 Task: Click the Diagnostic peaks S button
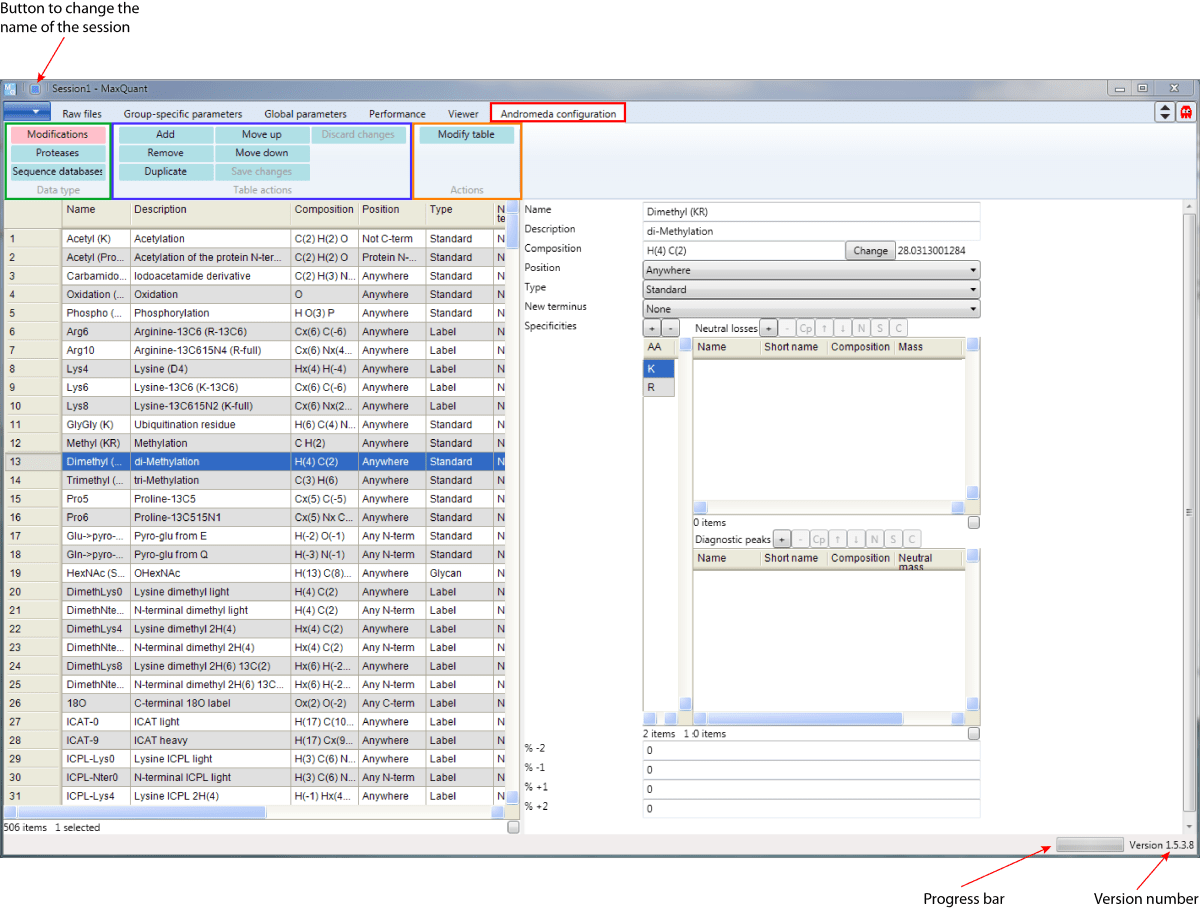(893, 539)
